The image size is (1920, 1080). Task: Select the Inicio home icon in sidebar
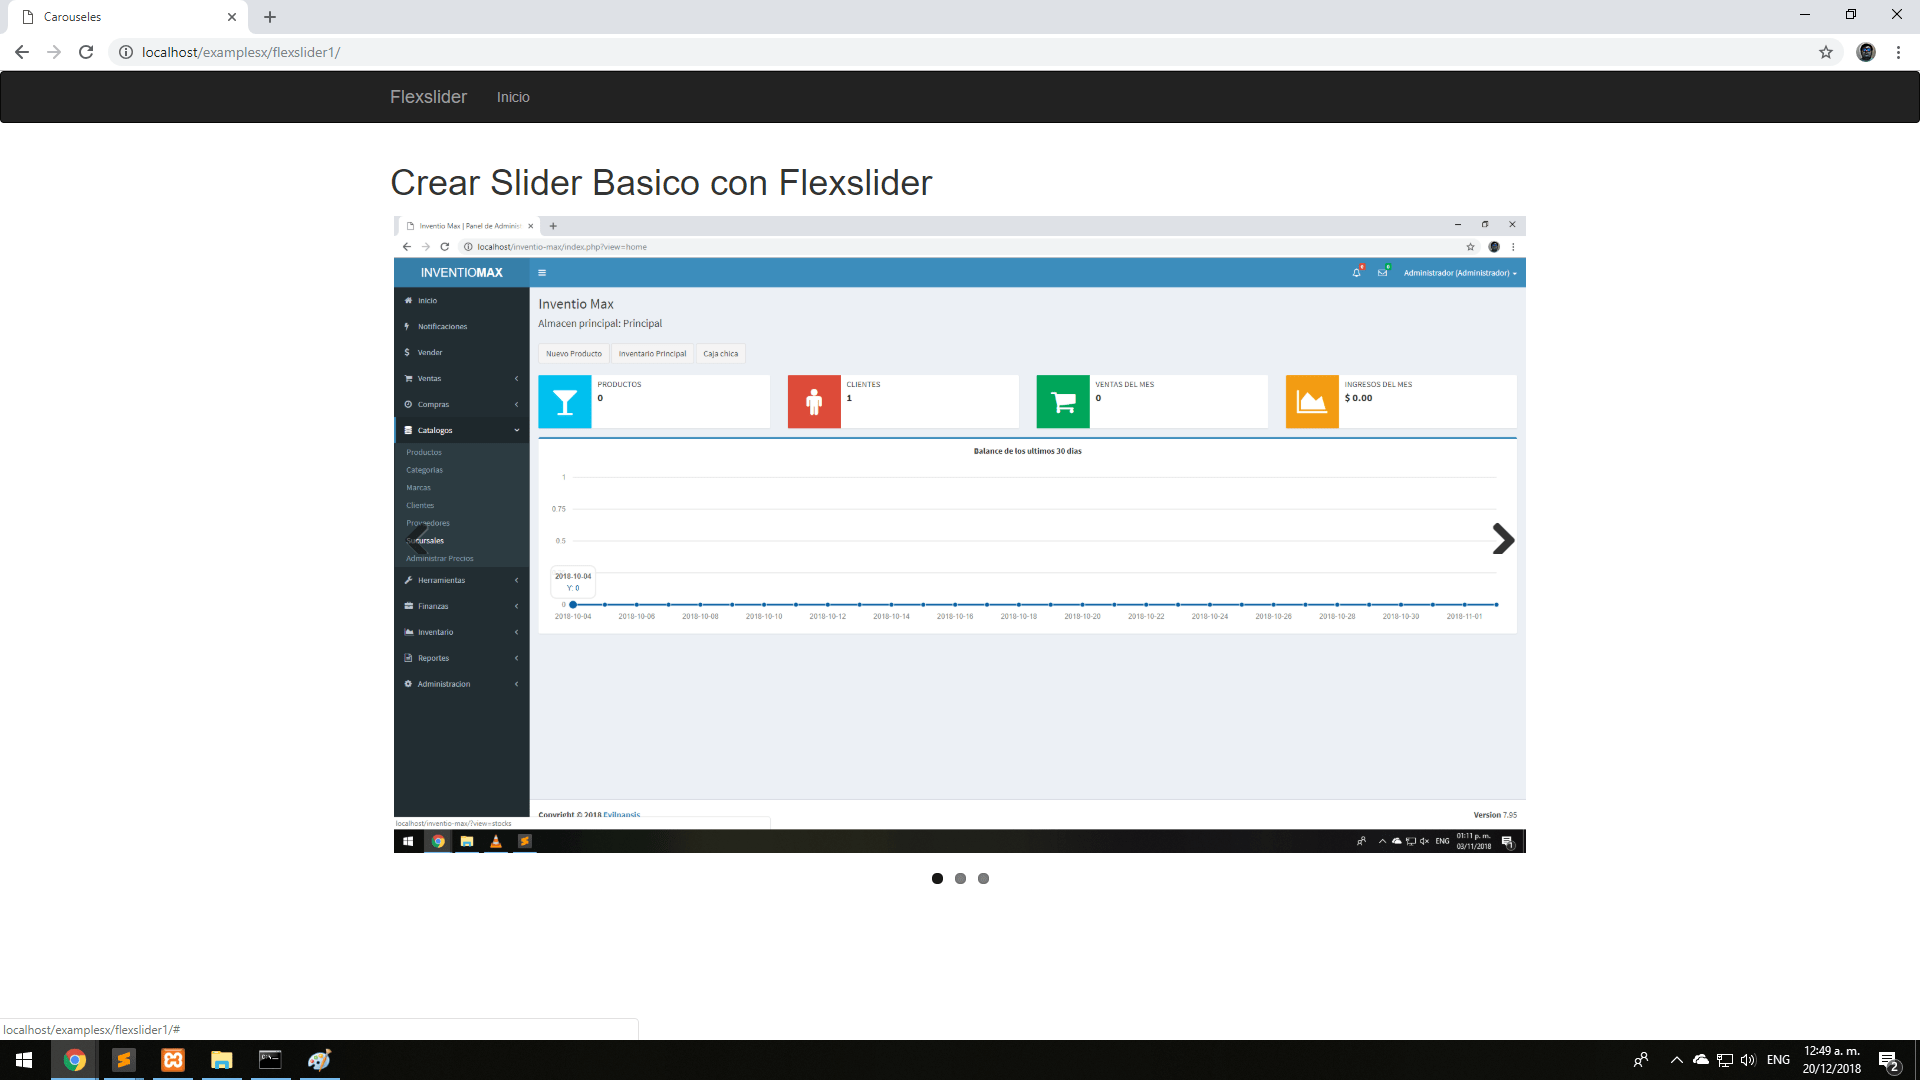click(x=408, y=300)
